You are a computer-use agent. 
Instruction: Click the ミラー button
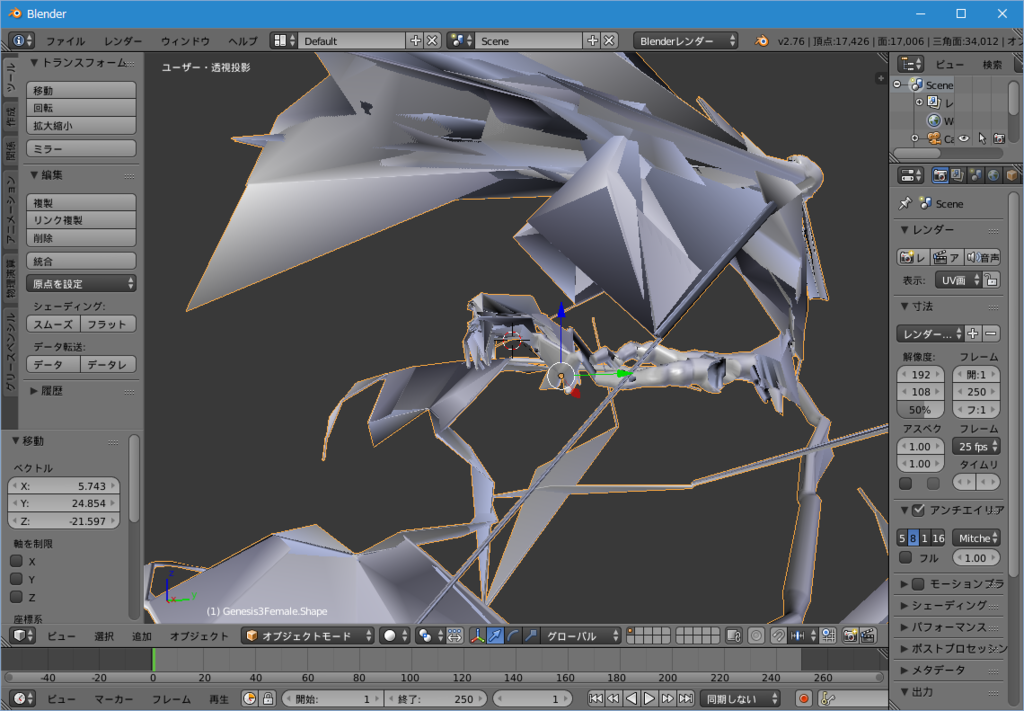tap(81, 148)
